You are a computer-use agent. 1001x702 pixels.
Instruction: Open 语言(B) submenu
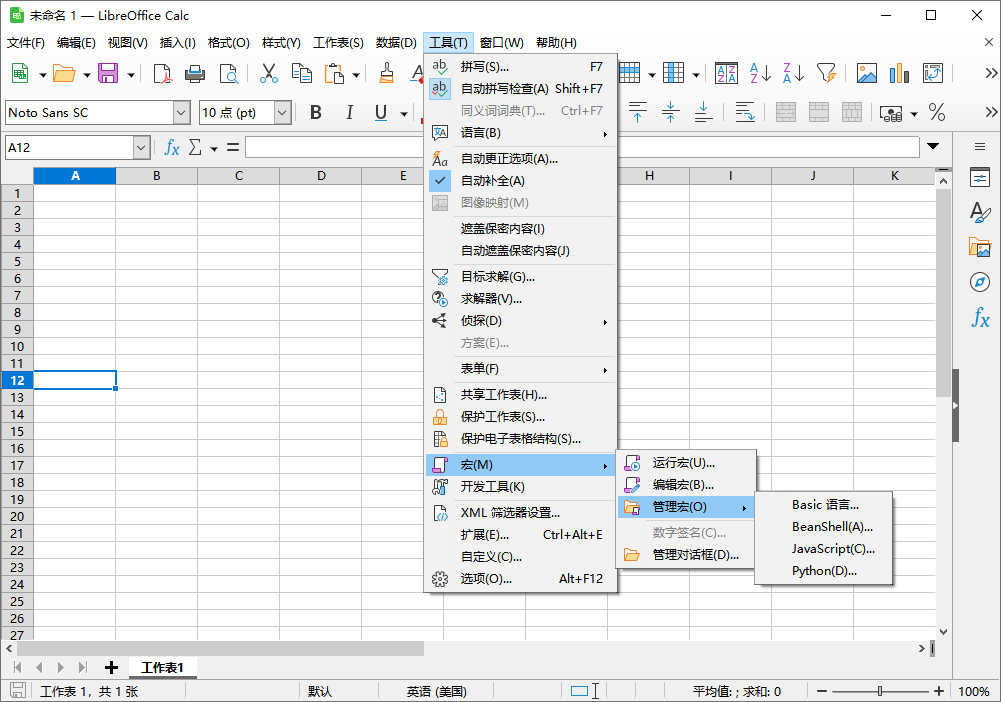521,133
